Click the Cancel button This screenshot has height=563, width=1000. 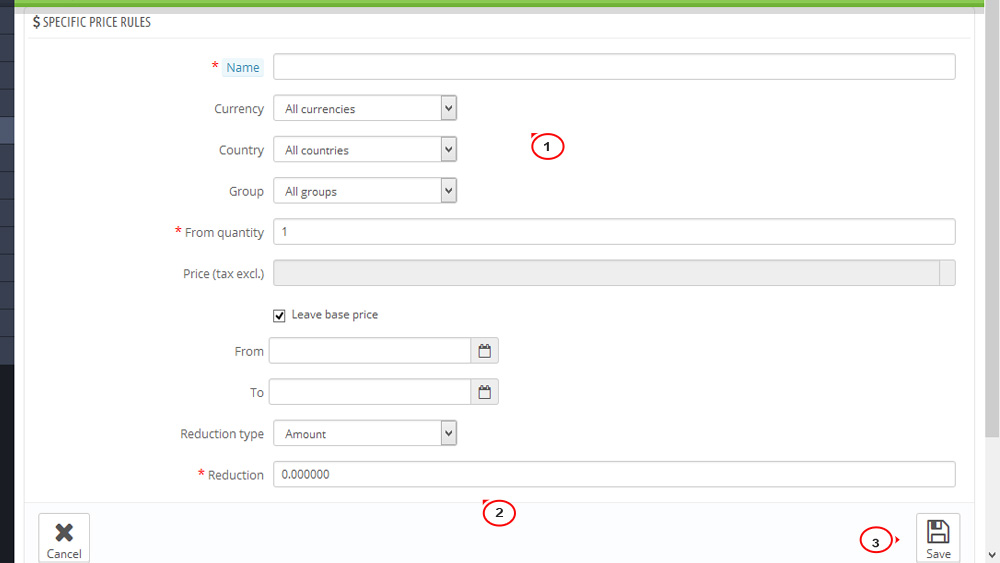click(64, 538)
